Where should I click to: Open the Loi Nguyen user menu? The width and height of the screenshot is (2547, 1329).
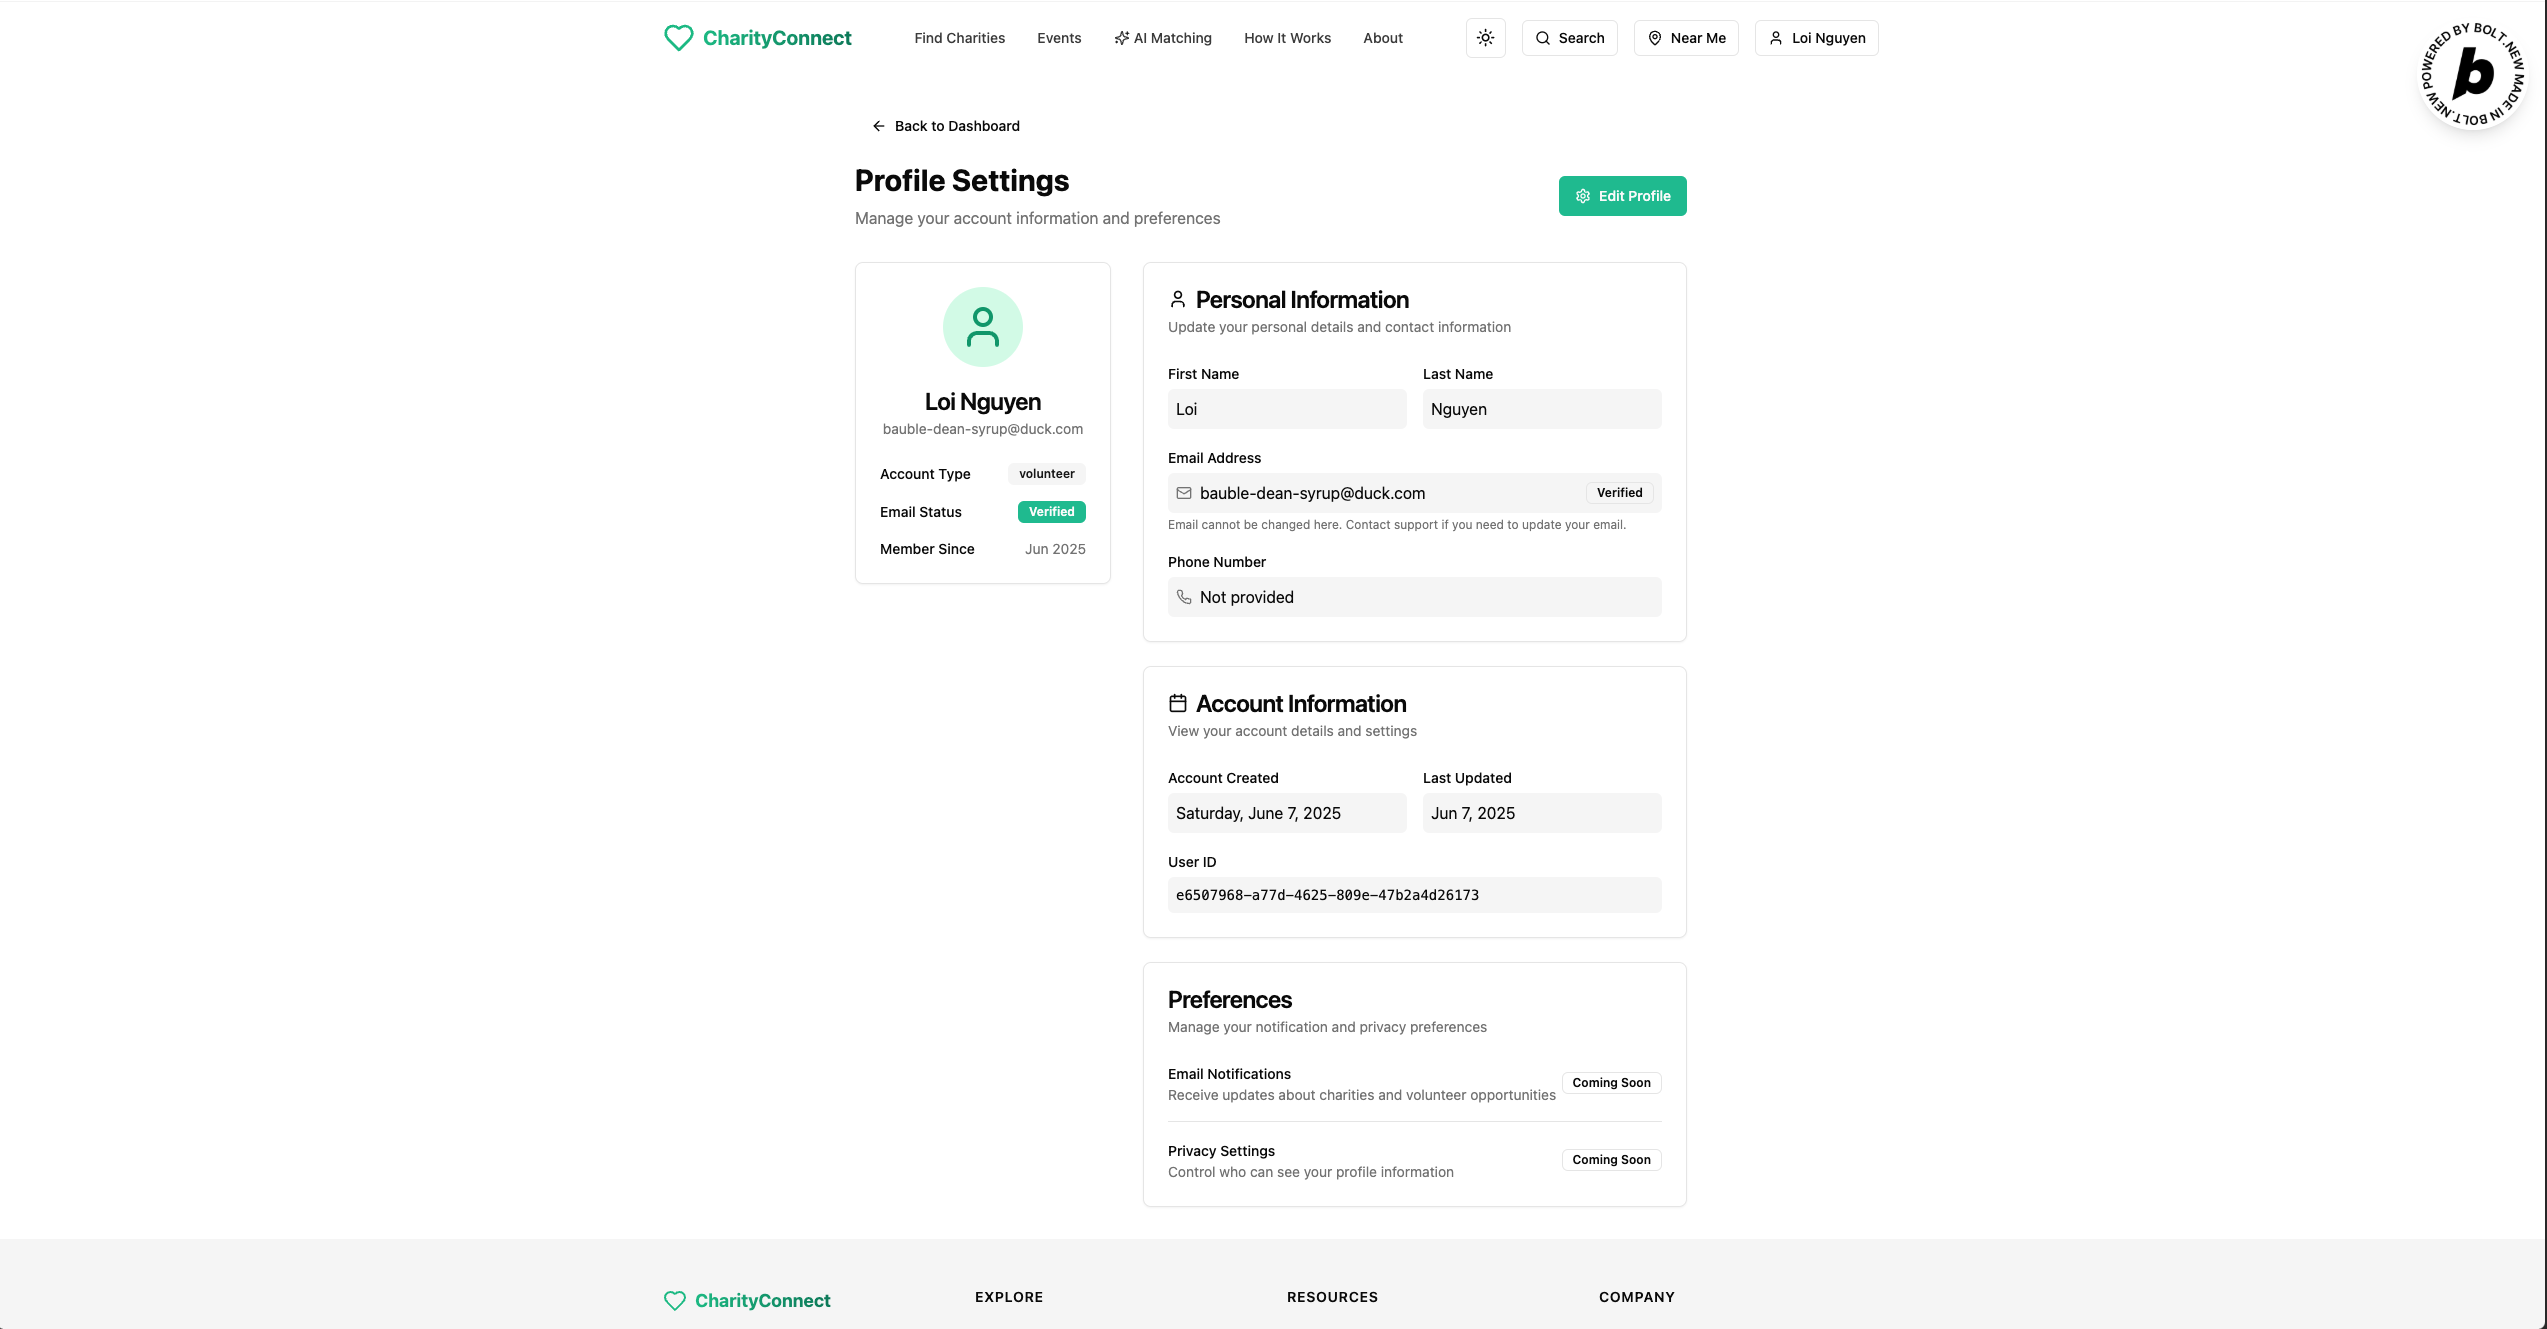click(1816, 38)
